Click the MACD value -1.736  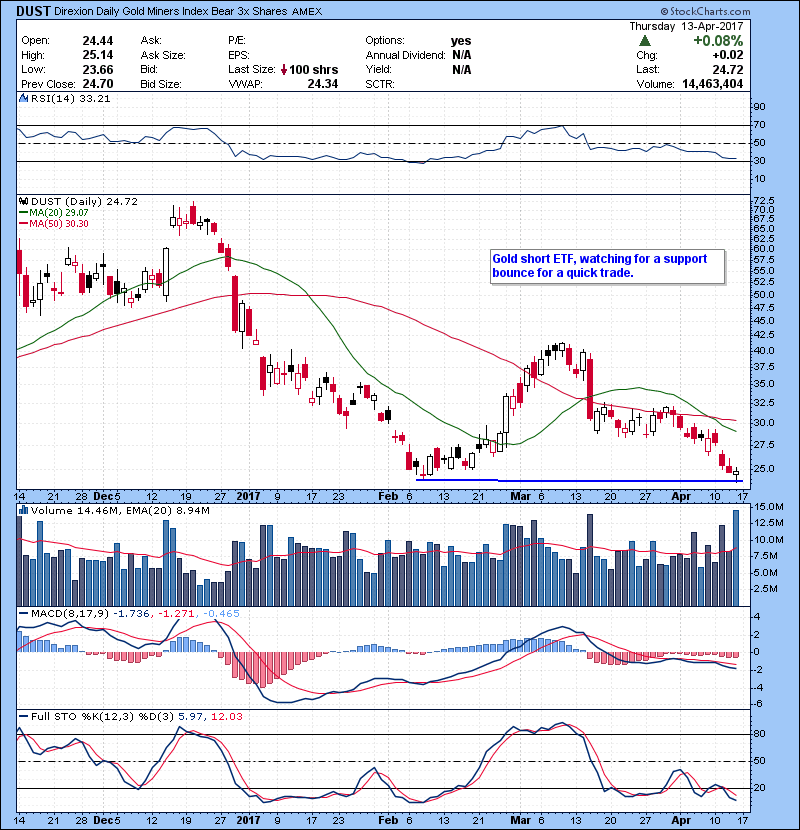pyautogui.click(x=131, y=614)
